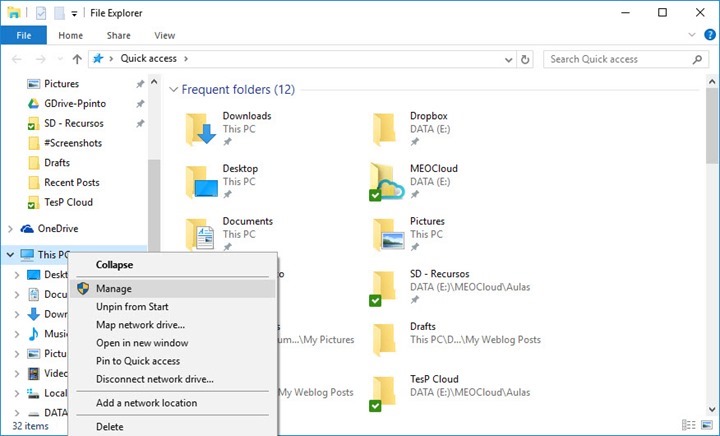Collapse the Frequent folders section

coord(174,90)
